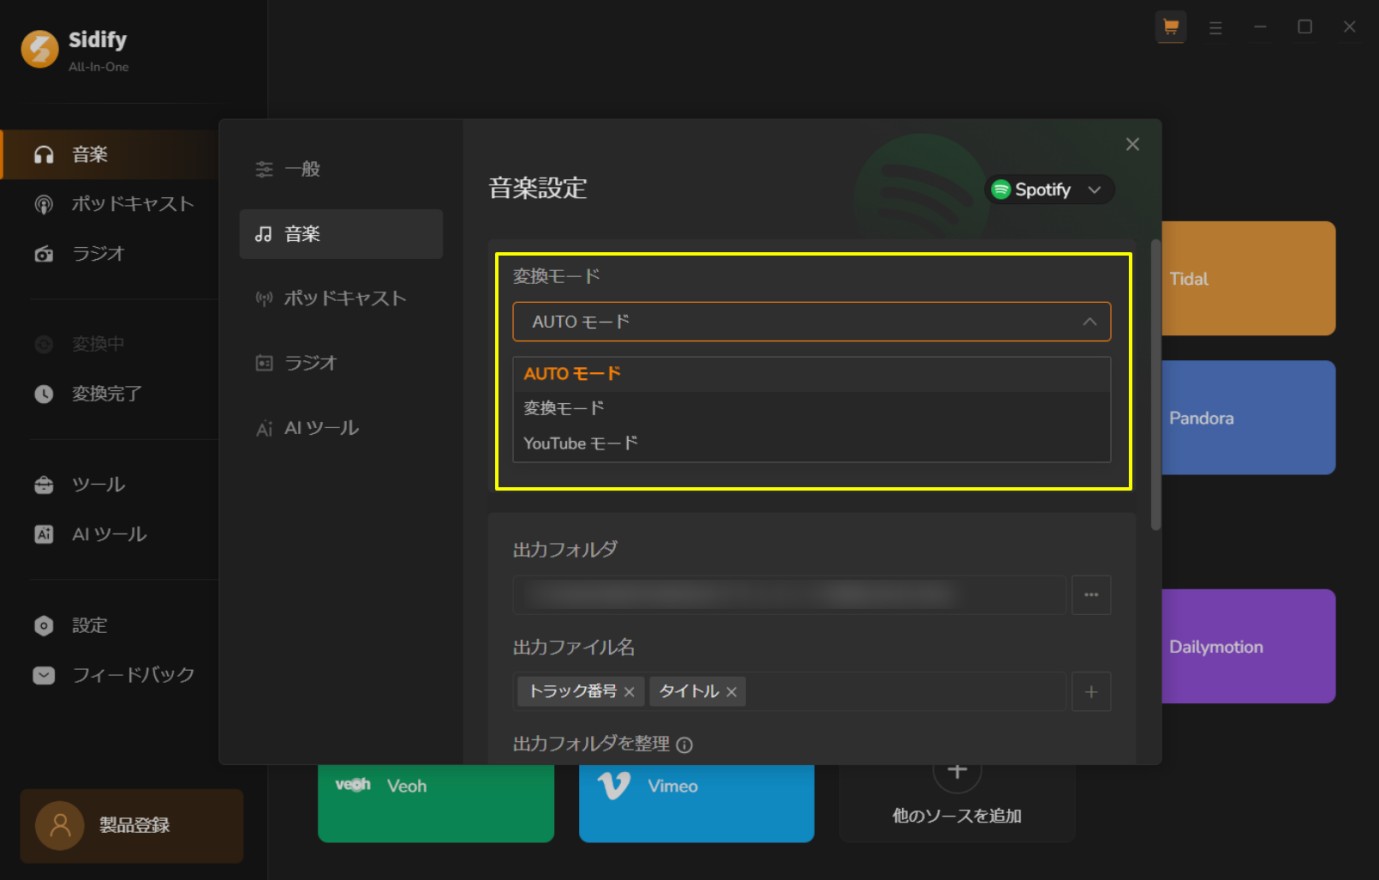The height and width of the screenshot is (880, 1379).
Task: Remove the タイトル filename tag
Action: click(x=731, y=692)
